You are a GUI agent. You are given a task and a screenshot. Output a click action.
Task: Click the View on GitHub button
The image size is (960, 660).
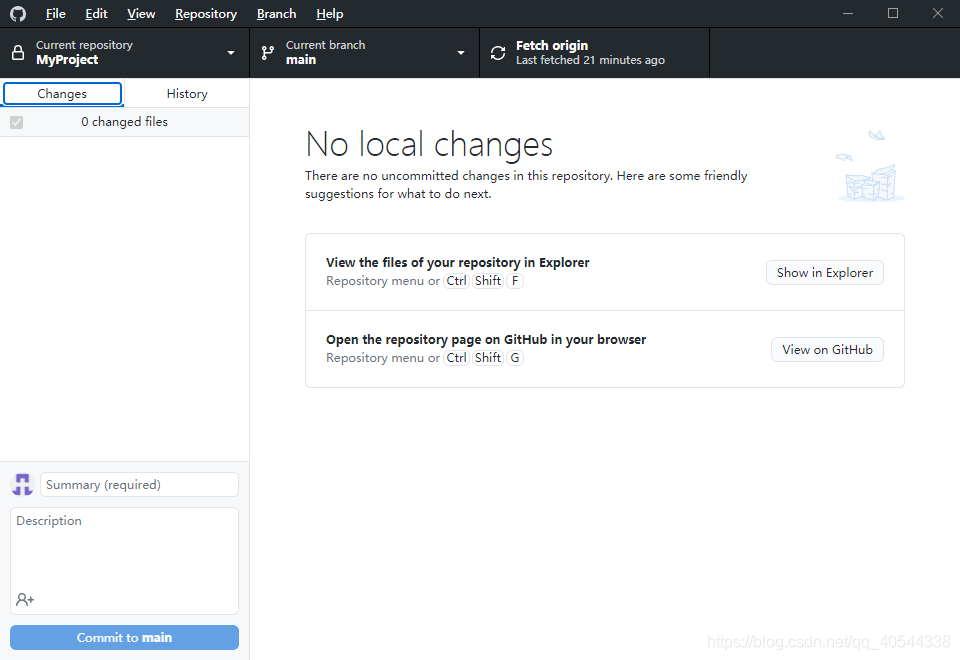827,350
